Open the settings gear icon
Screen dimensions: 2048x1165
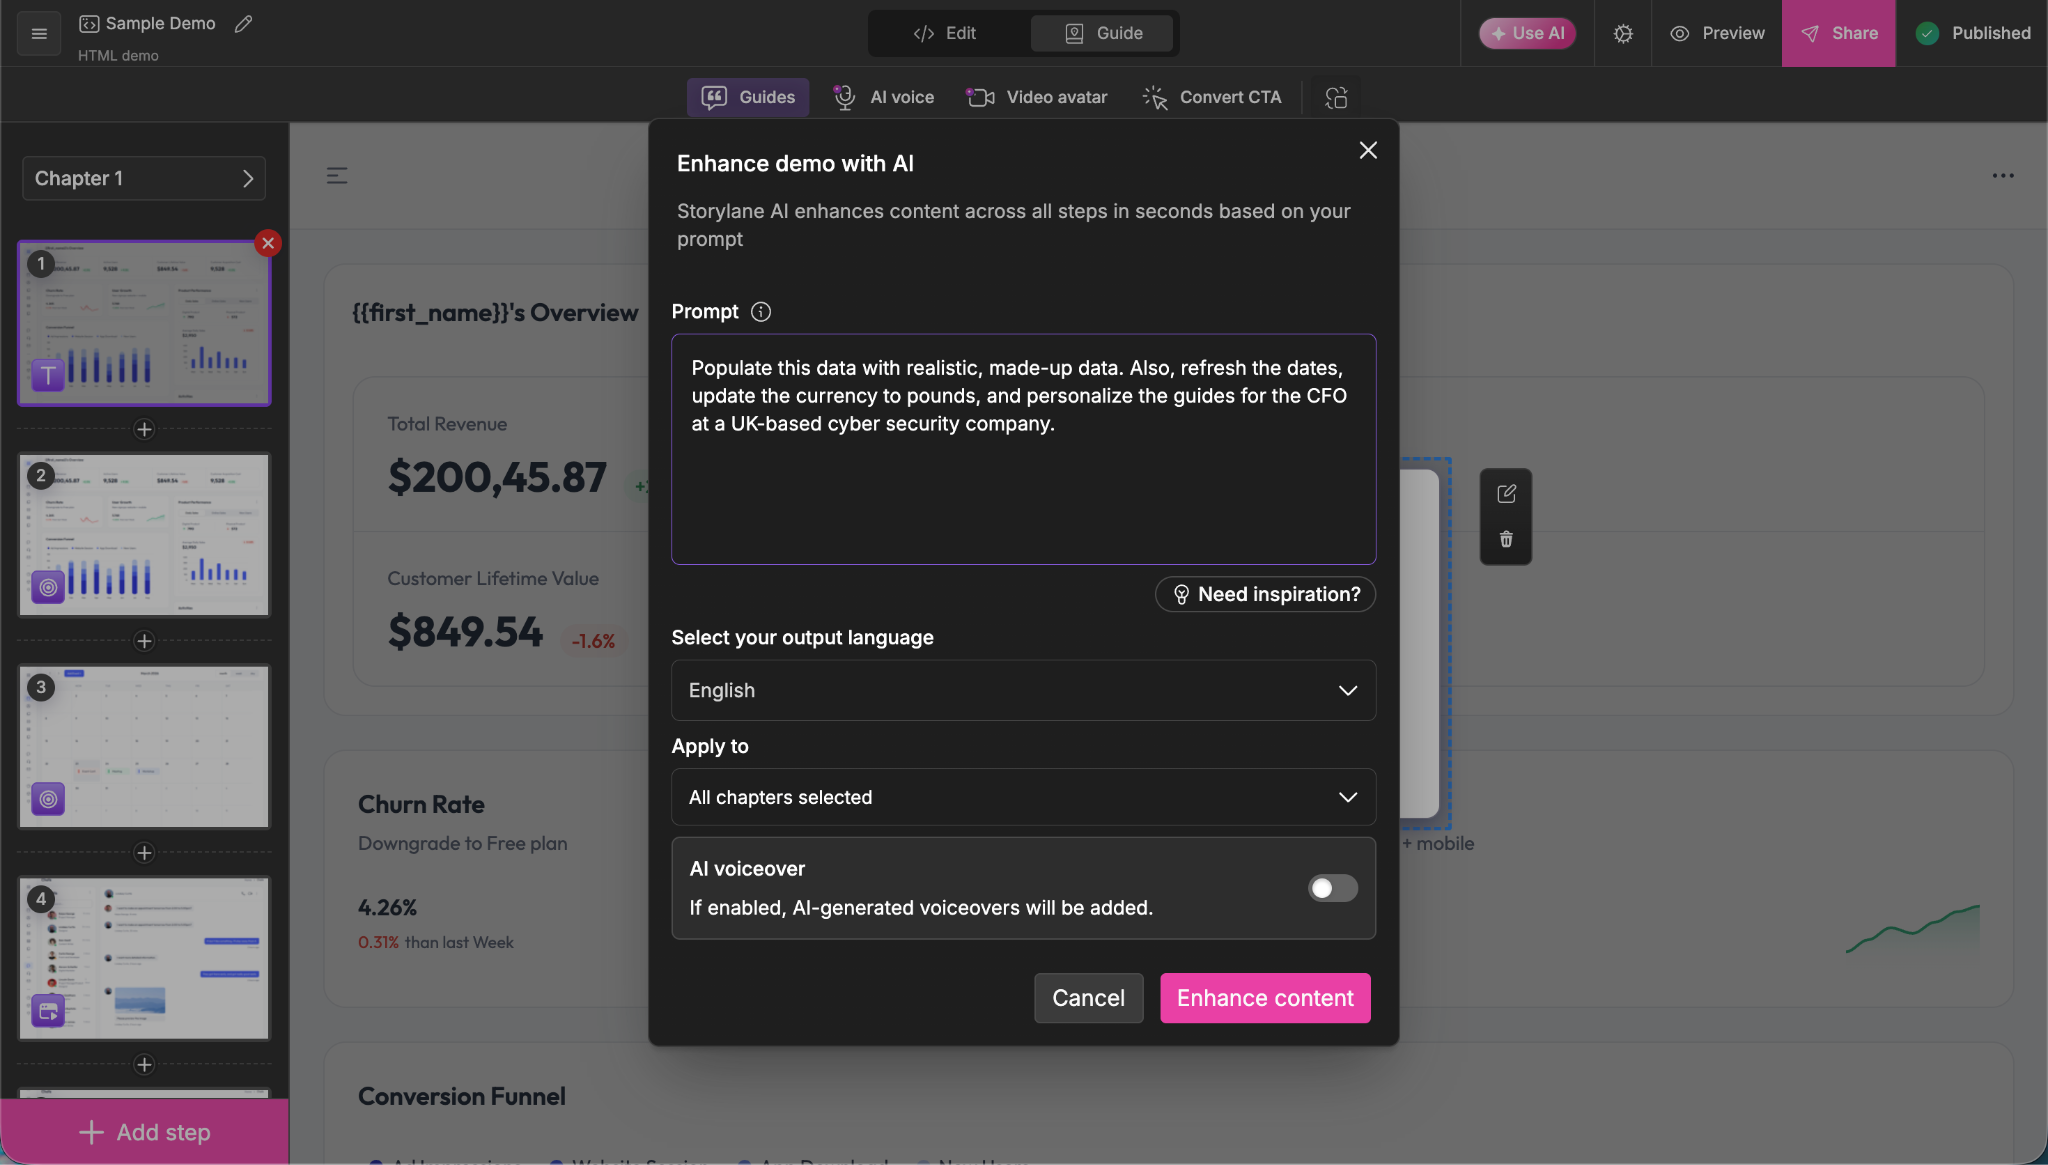click(1623, 33)
